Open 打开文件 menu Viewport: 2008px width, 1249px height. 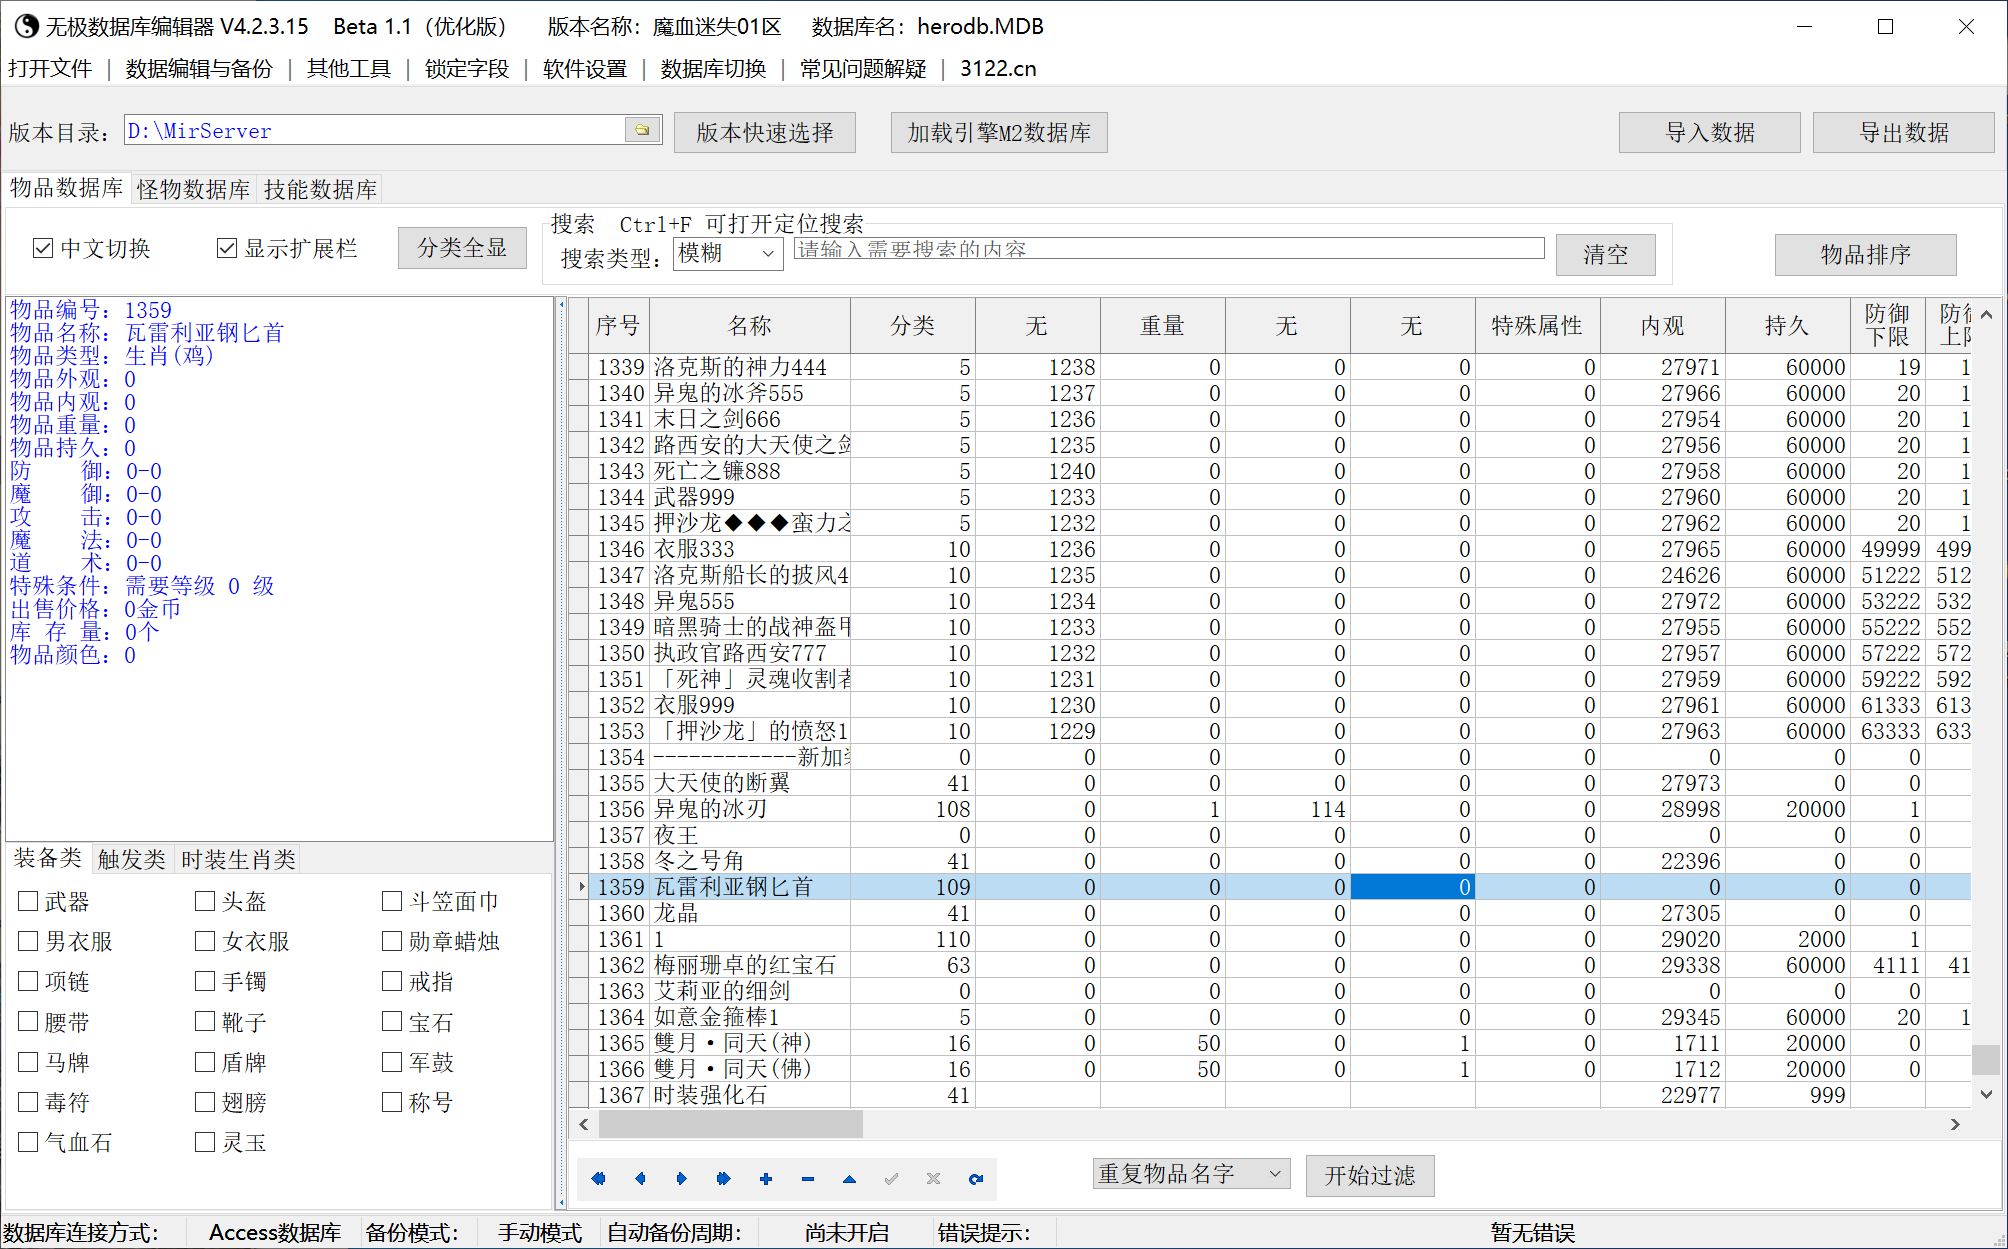pos(50,68)
